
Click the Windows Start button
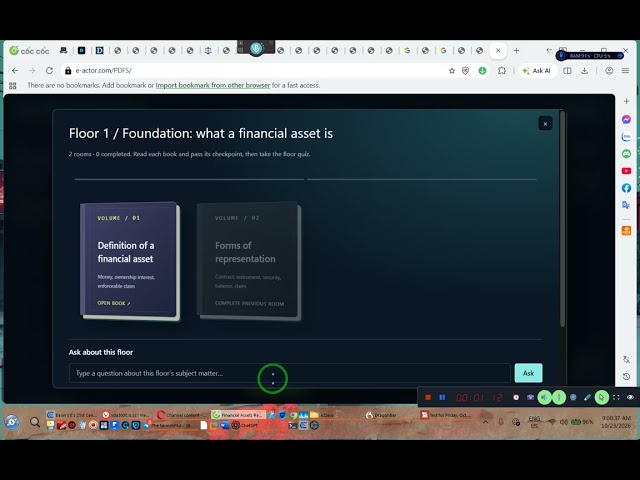click(x=12, y=422)
